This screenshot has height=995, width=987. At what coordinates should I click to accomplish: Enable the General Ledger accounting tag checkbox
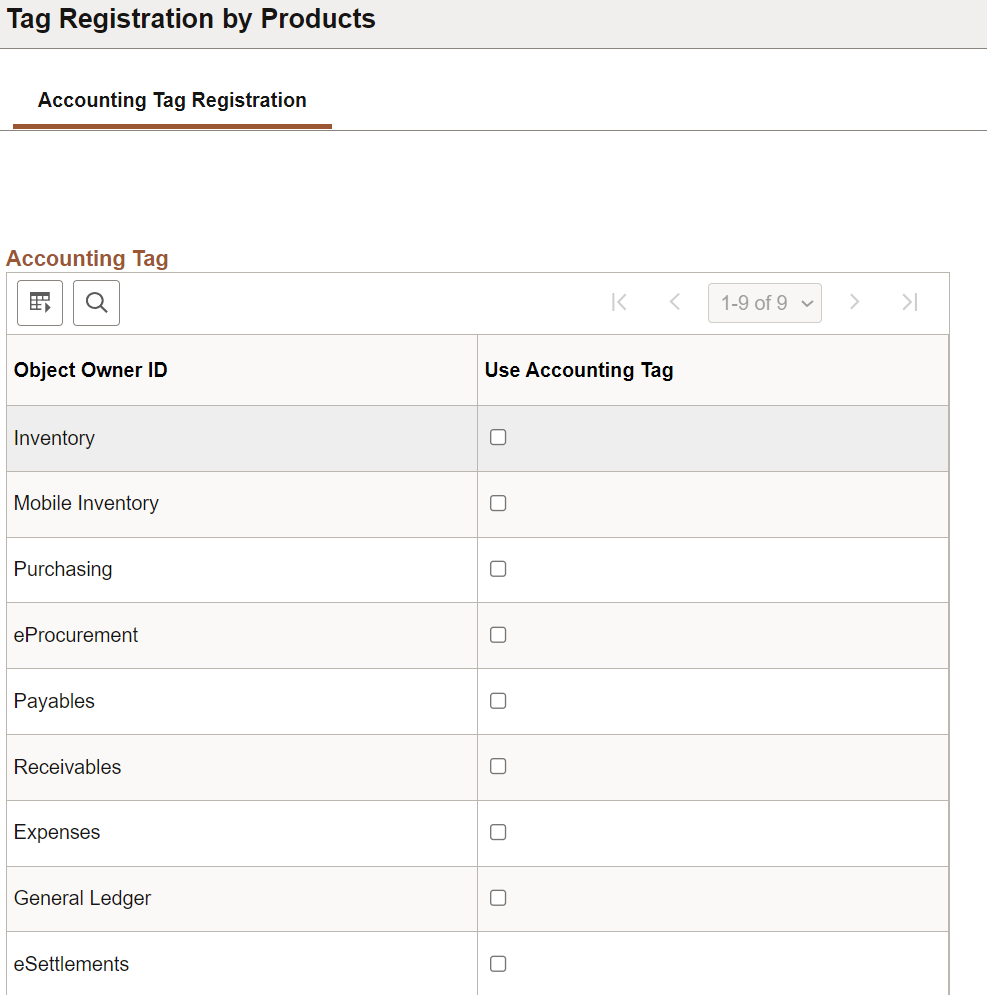[x=498, y=898]
